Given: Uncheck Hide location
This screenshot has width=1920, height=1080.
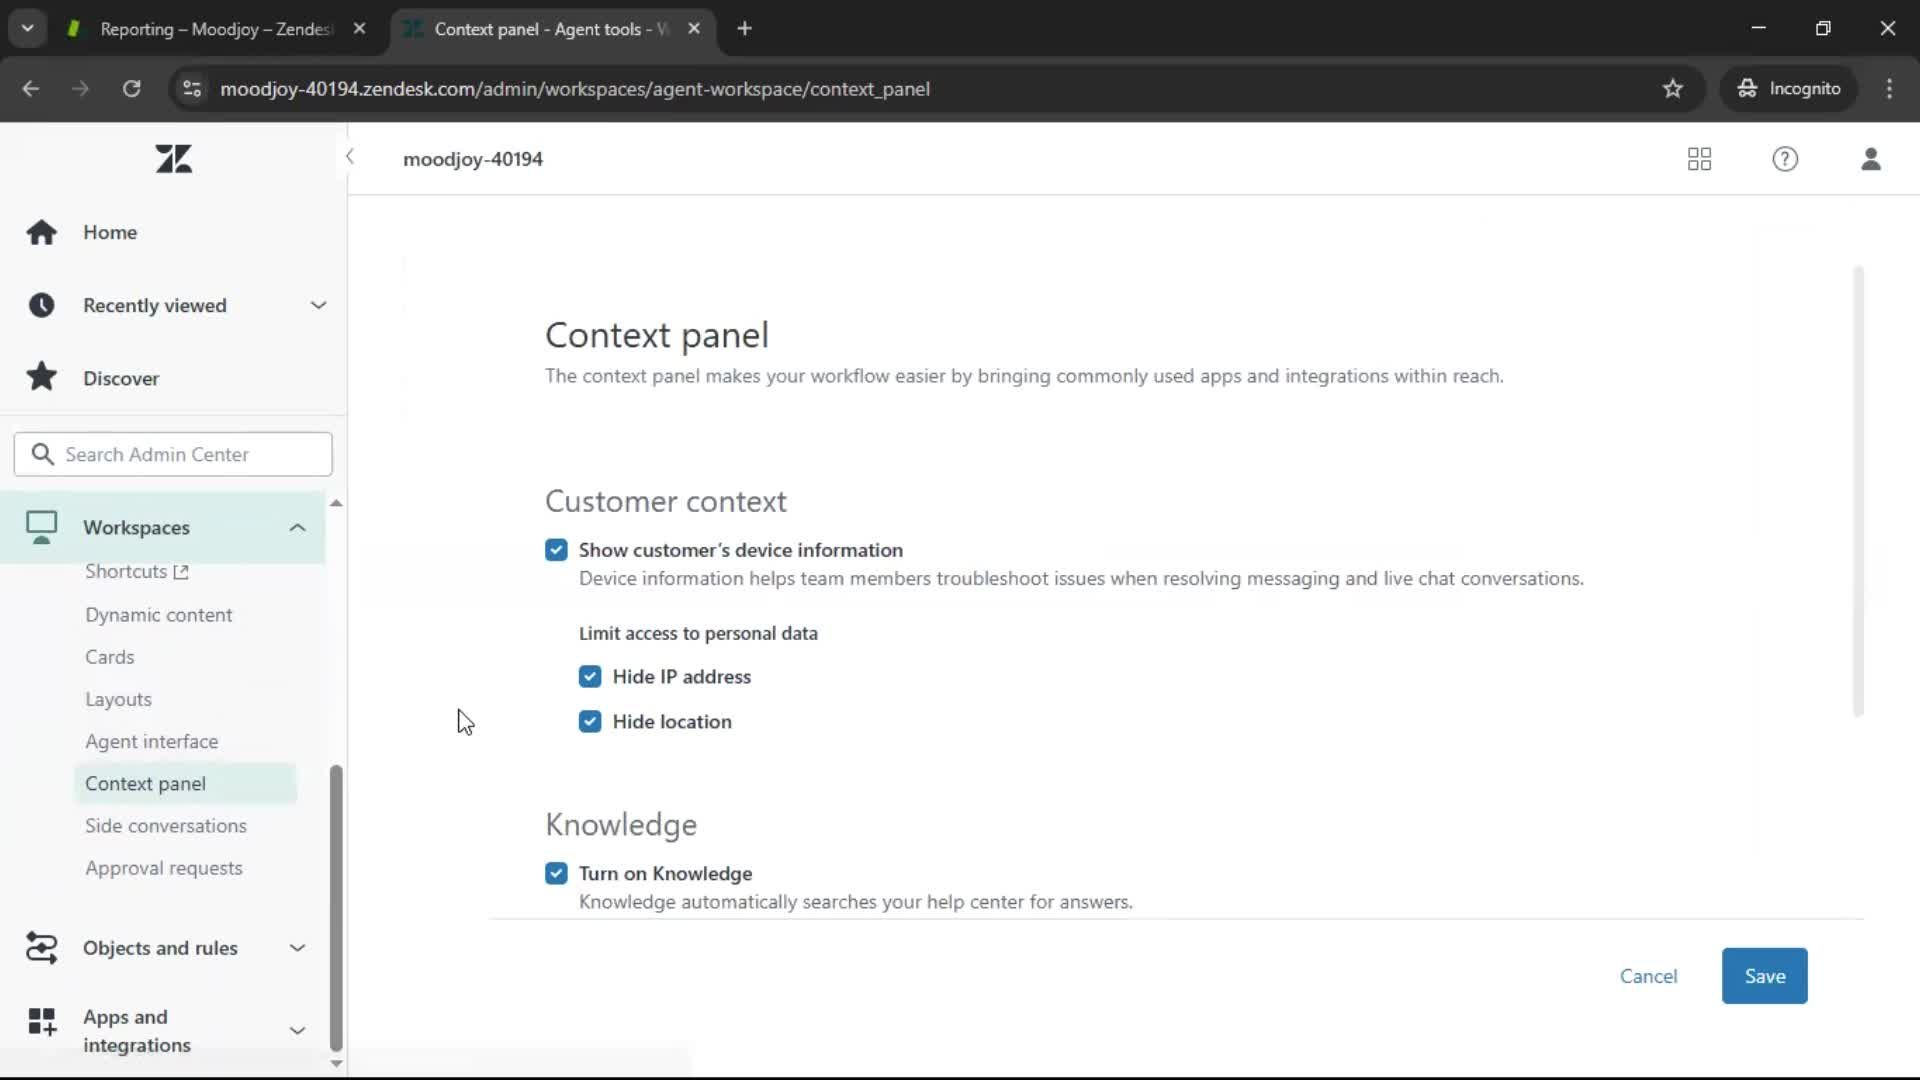Looking at the screenshot, I should coord(590,722).
